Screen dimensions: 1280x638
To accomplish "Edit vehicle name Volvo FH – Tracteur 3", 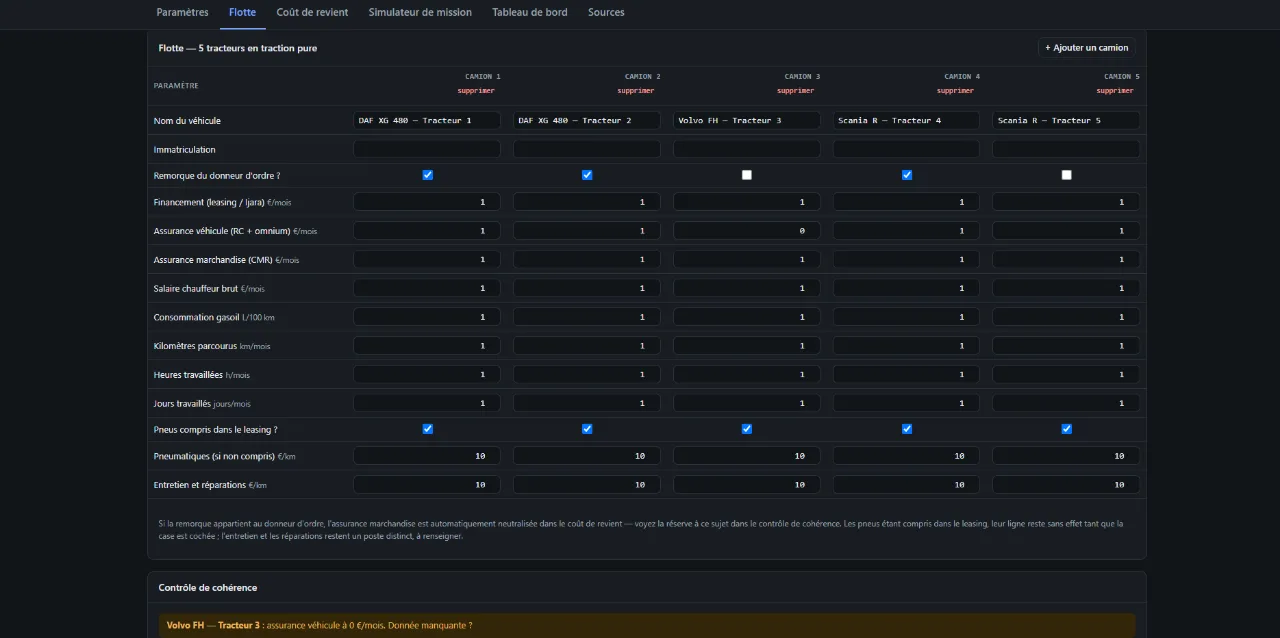I will tap(747, 120).
